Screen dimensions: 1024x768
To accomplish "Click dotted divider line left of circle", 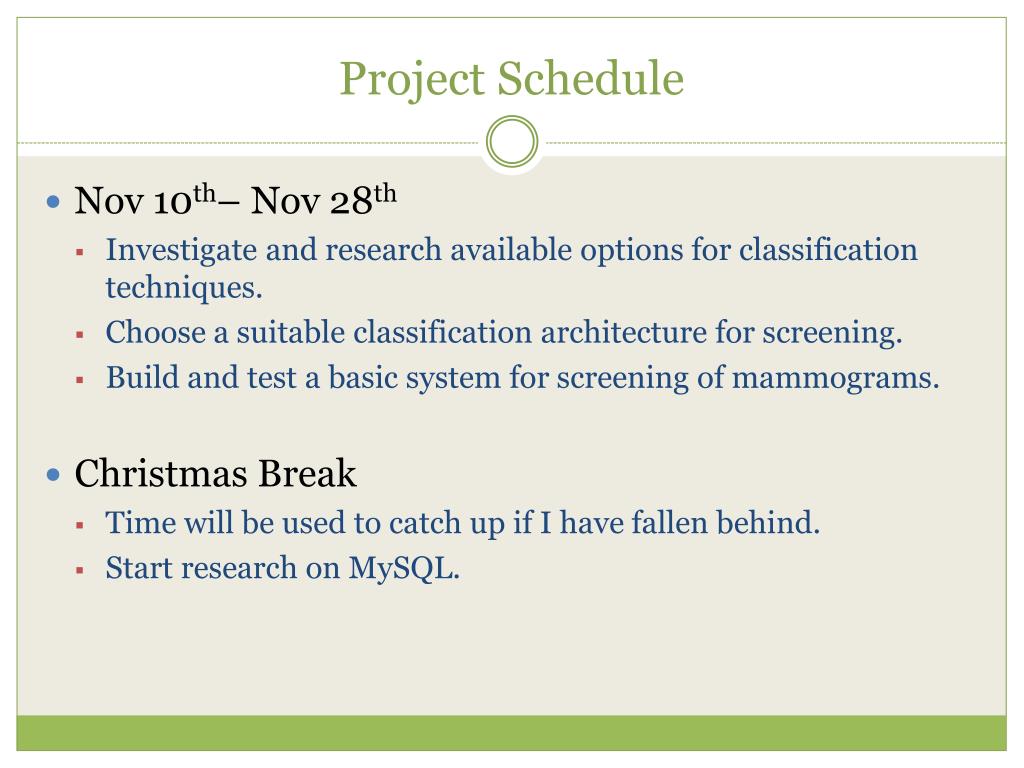I will (x=250, y=142).
